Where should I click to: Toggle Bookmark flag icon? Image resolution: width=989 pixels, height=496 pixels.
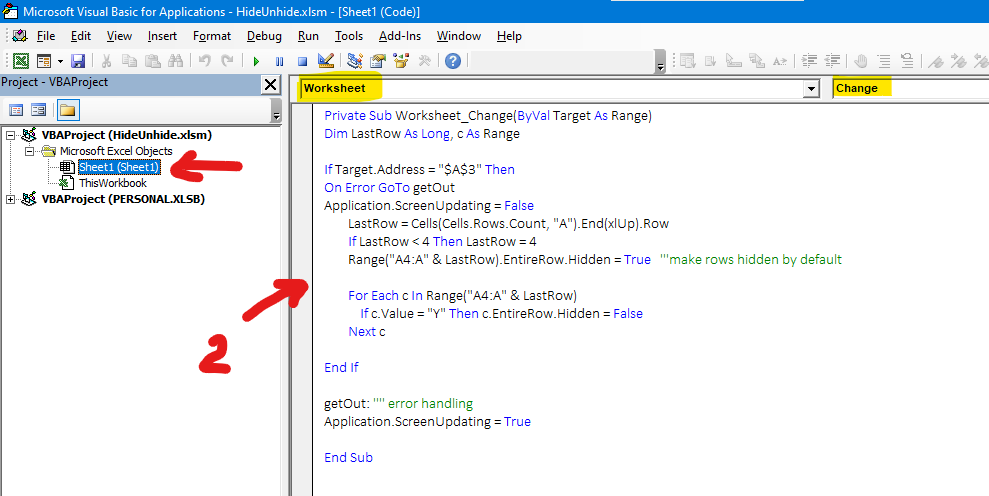(x=936, y=61)
